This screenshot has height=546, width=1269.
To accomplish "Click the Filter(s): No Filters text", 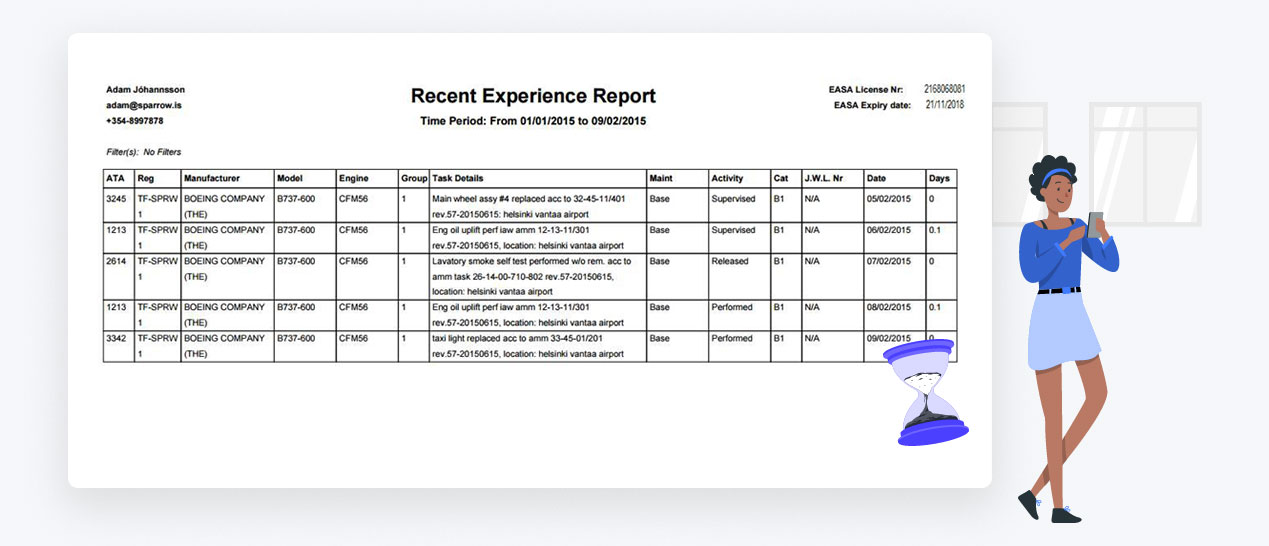I will 144,152.
